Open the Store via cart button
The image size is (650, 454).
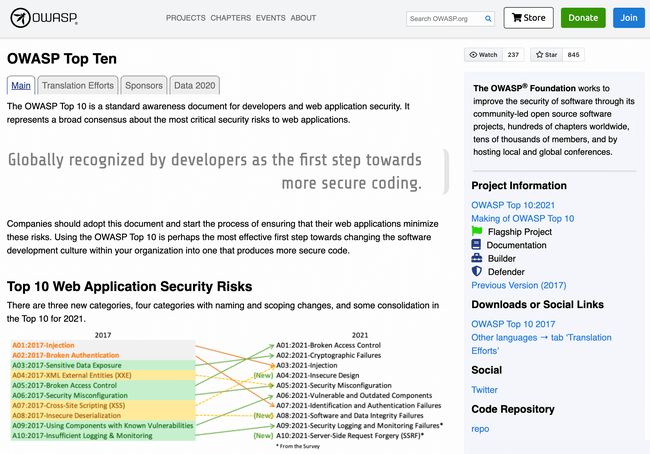tap(529, 18)
